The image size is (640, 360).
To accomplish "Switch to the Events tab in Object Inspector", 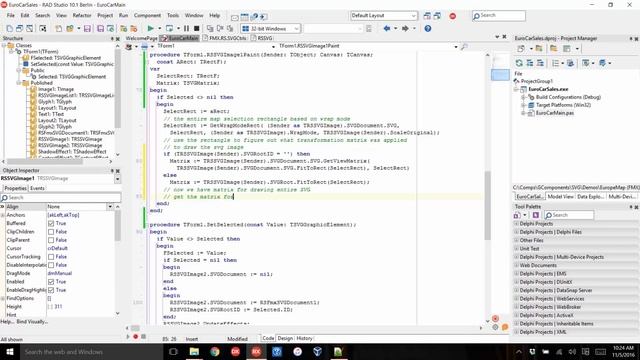I will point(37,188).
